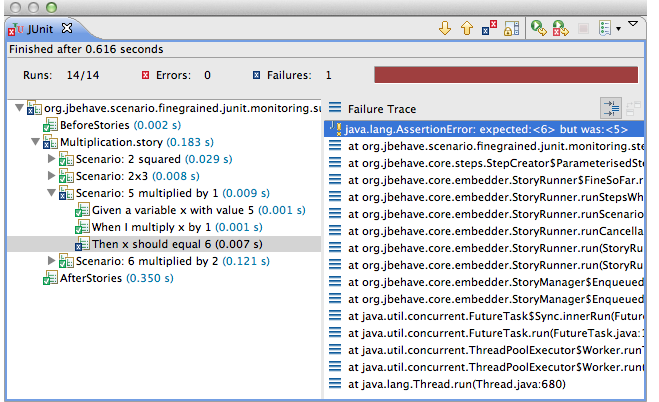The width and height of the screenshot is (659, 402).
Task: Open the JUnit view menu triangle
Action: point(633,24)
